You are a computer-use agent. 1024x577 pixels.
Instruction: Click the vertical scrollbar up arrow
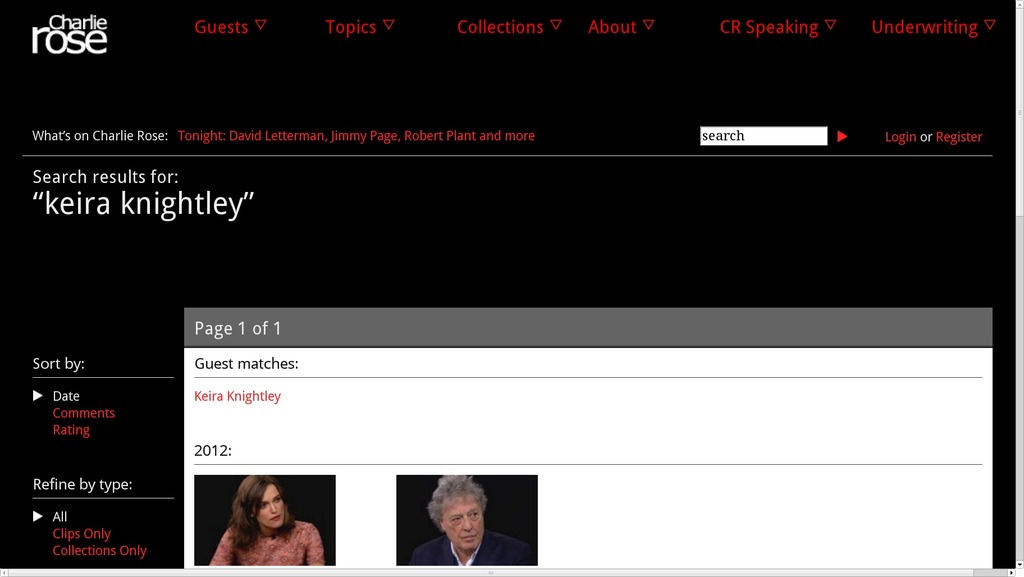(x=1019, y=4)
